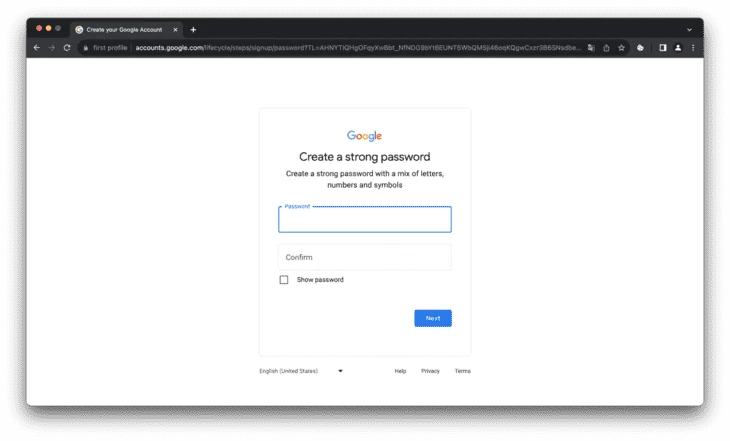
Task: Click the Next button
Action: point(433,318)
